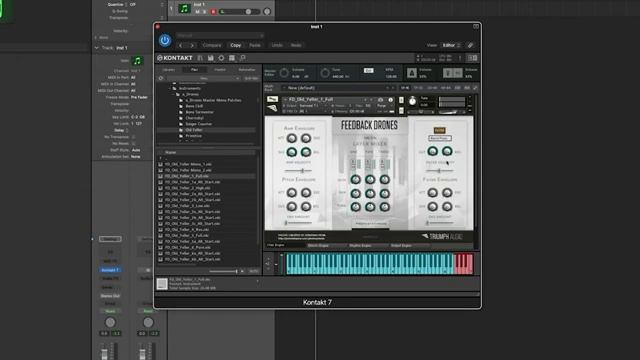Click the Undo button in plugin header
Viewport: 640px width, 360px height.
pyautogui.click(x=277, y=45)
